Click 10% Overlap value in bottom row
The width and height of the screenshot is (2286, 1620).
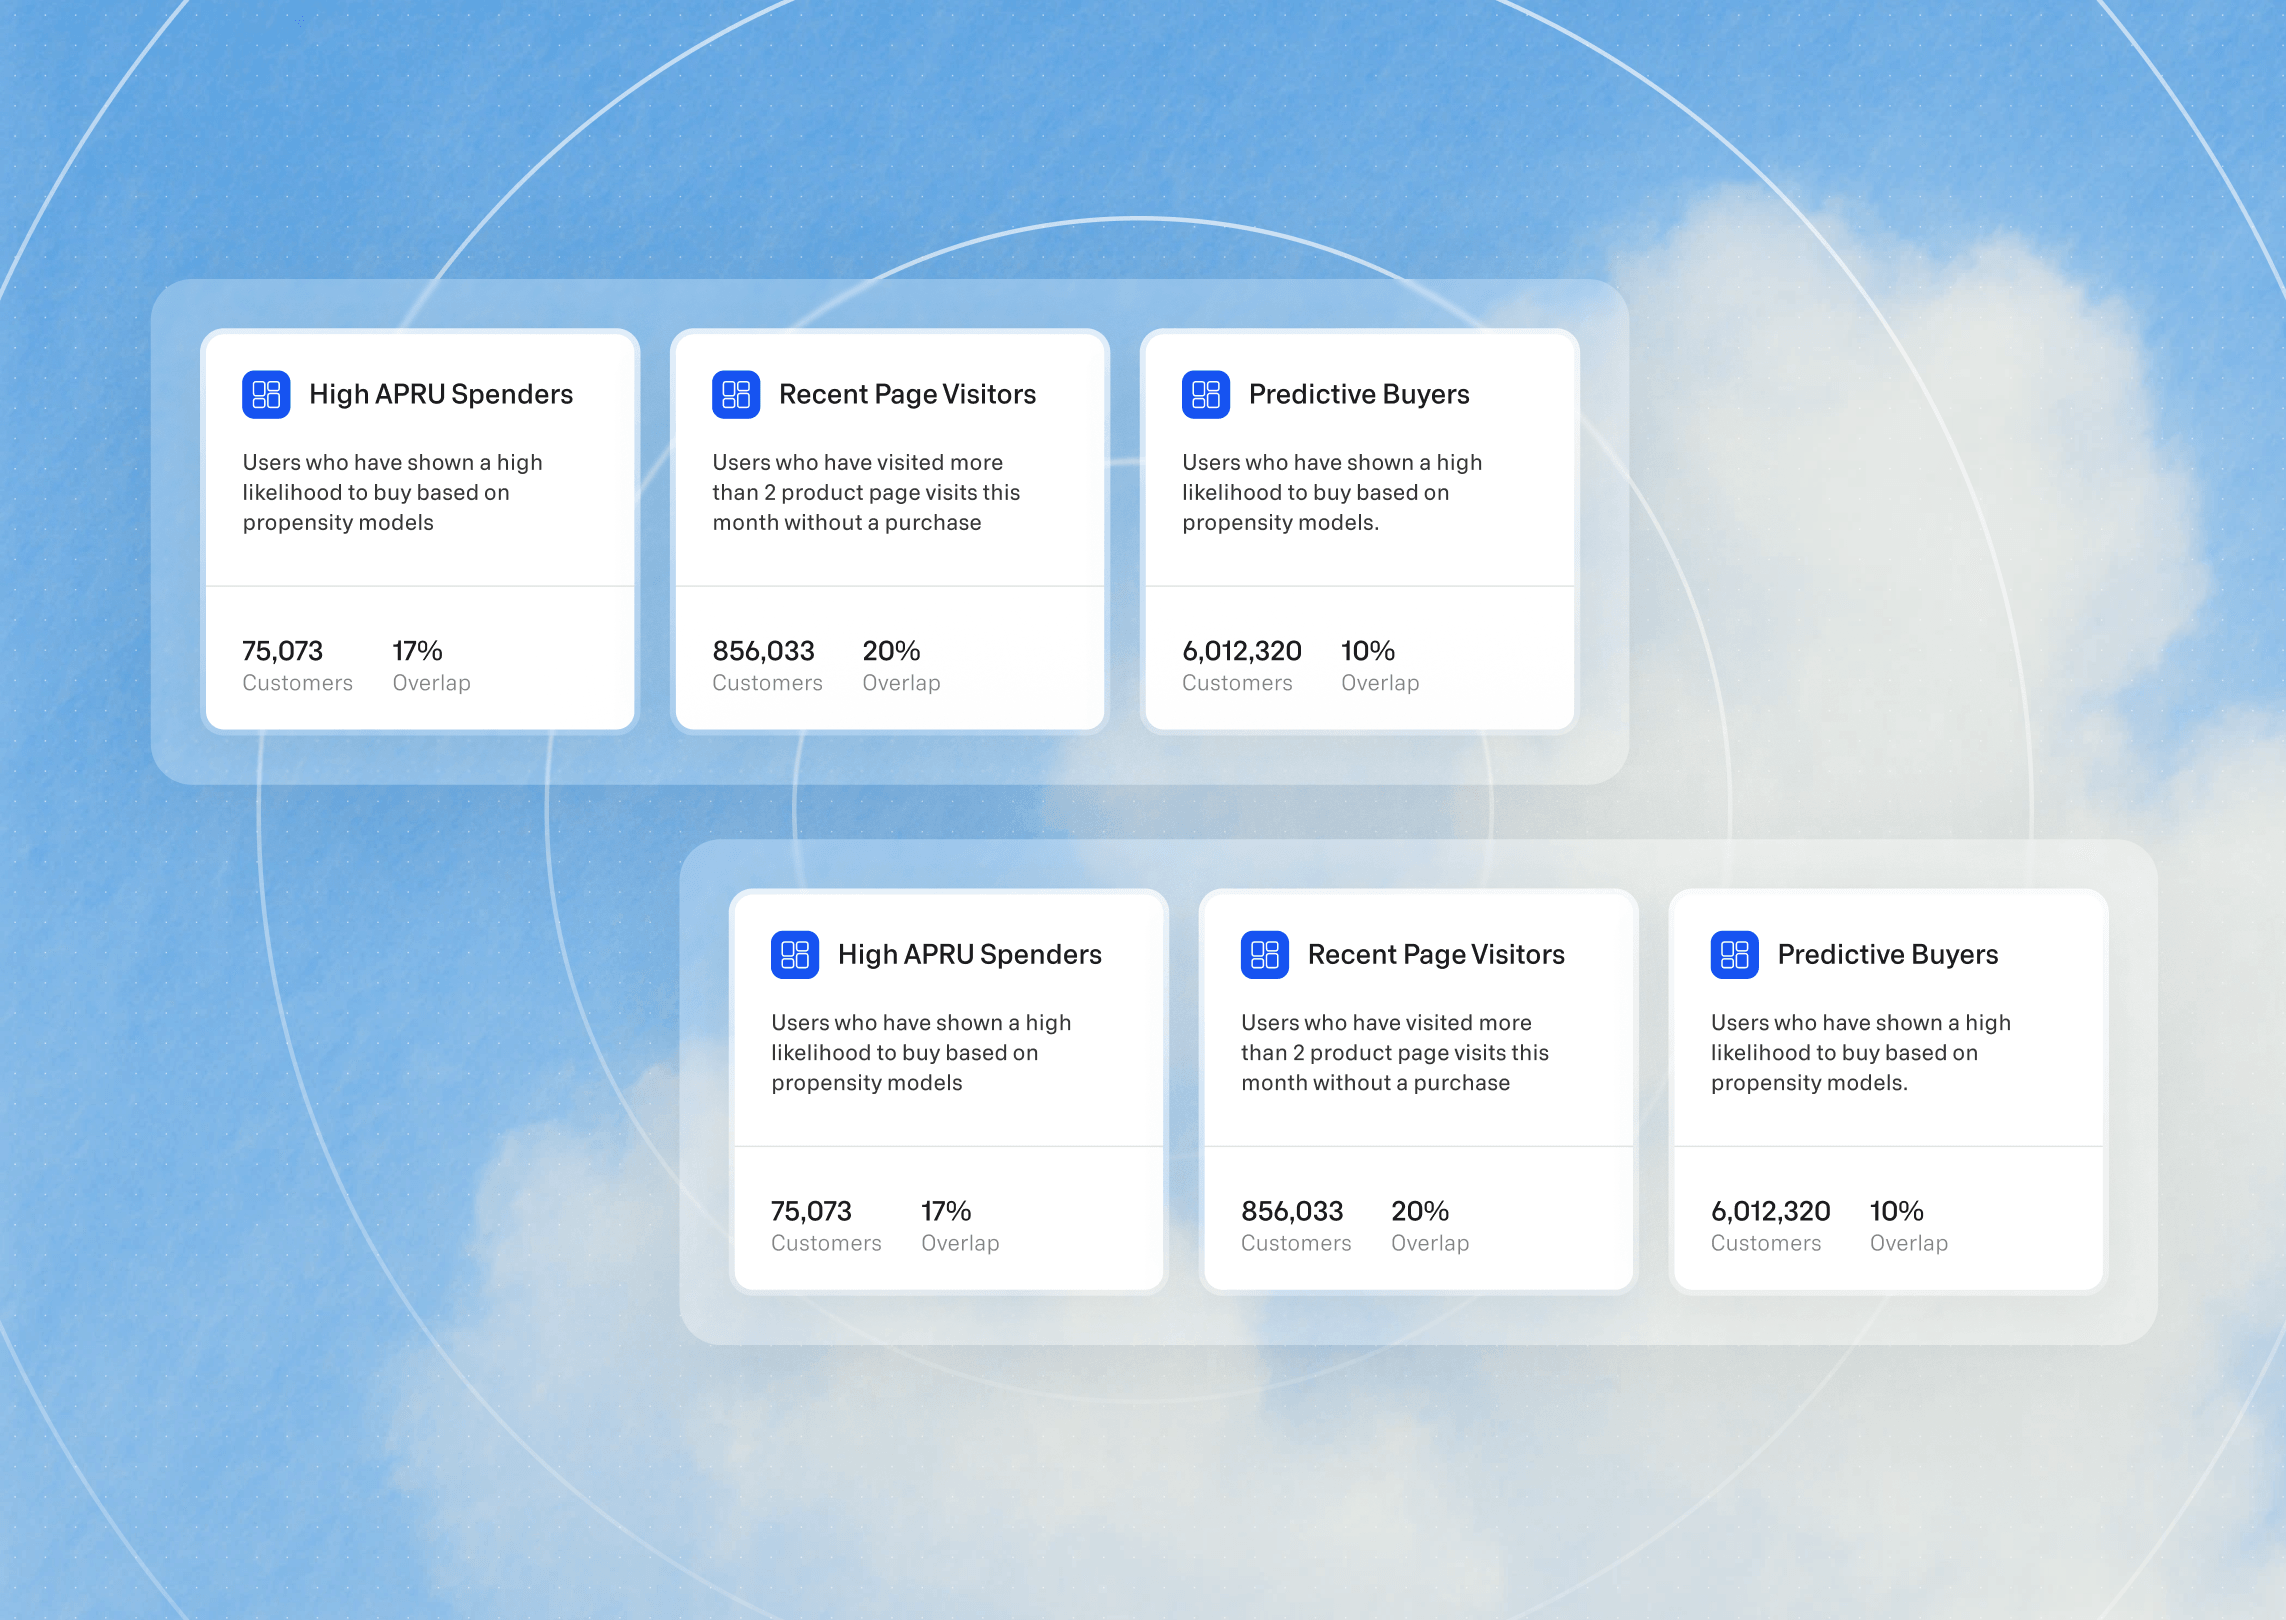(1897, 1212)
